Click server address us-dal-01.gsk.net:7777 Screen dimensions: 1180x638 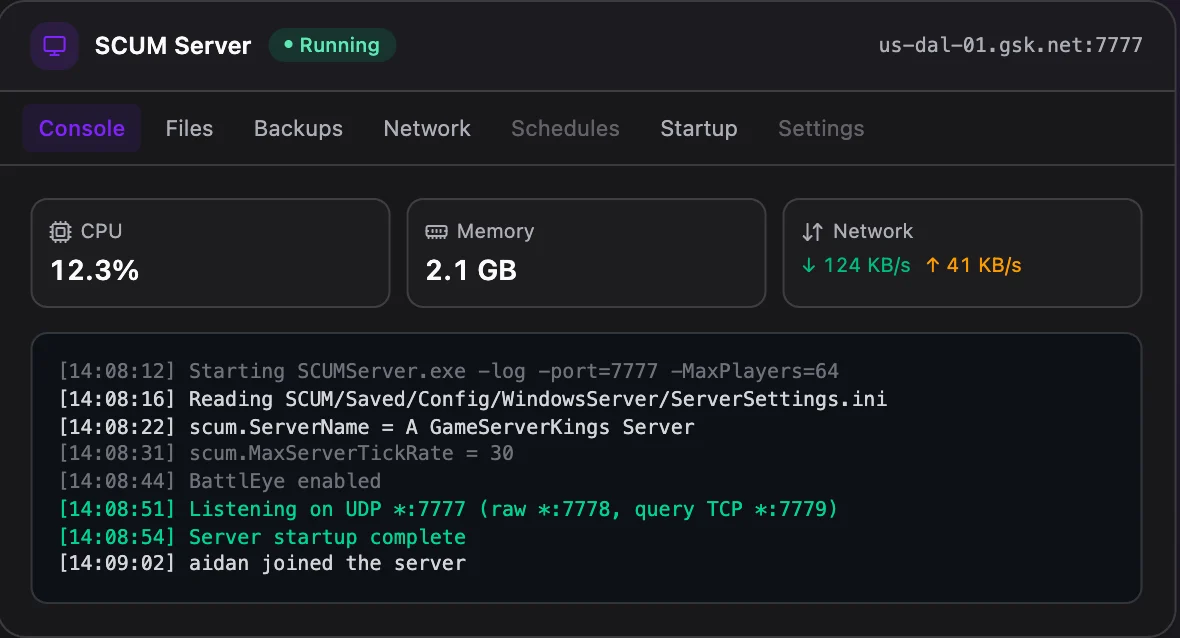pyautogui.click(x=1010, y=45)
